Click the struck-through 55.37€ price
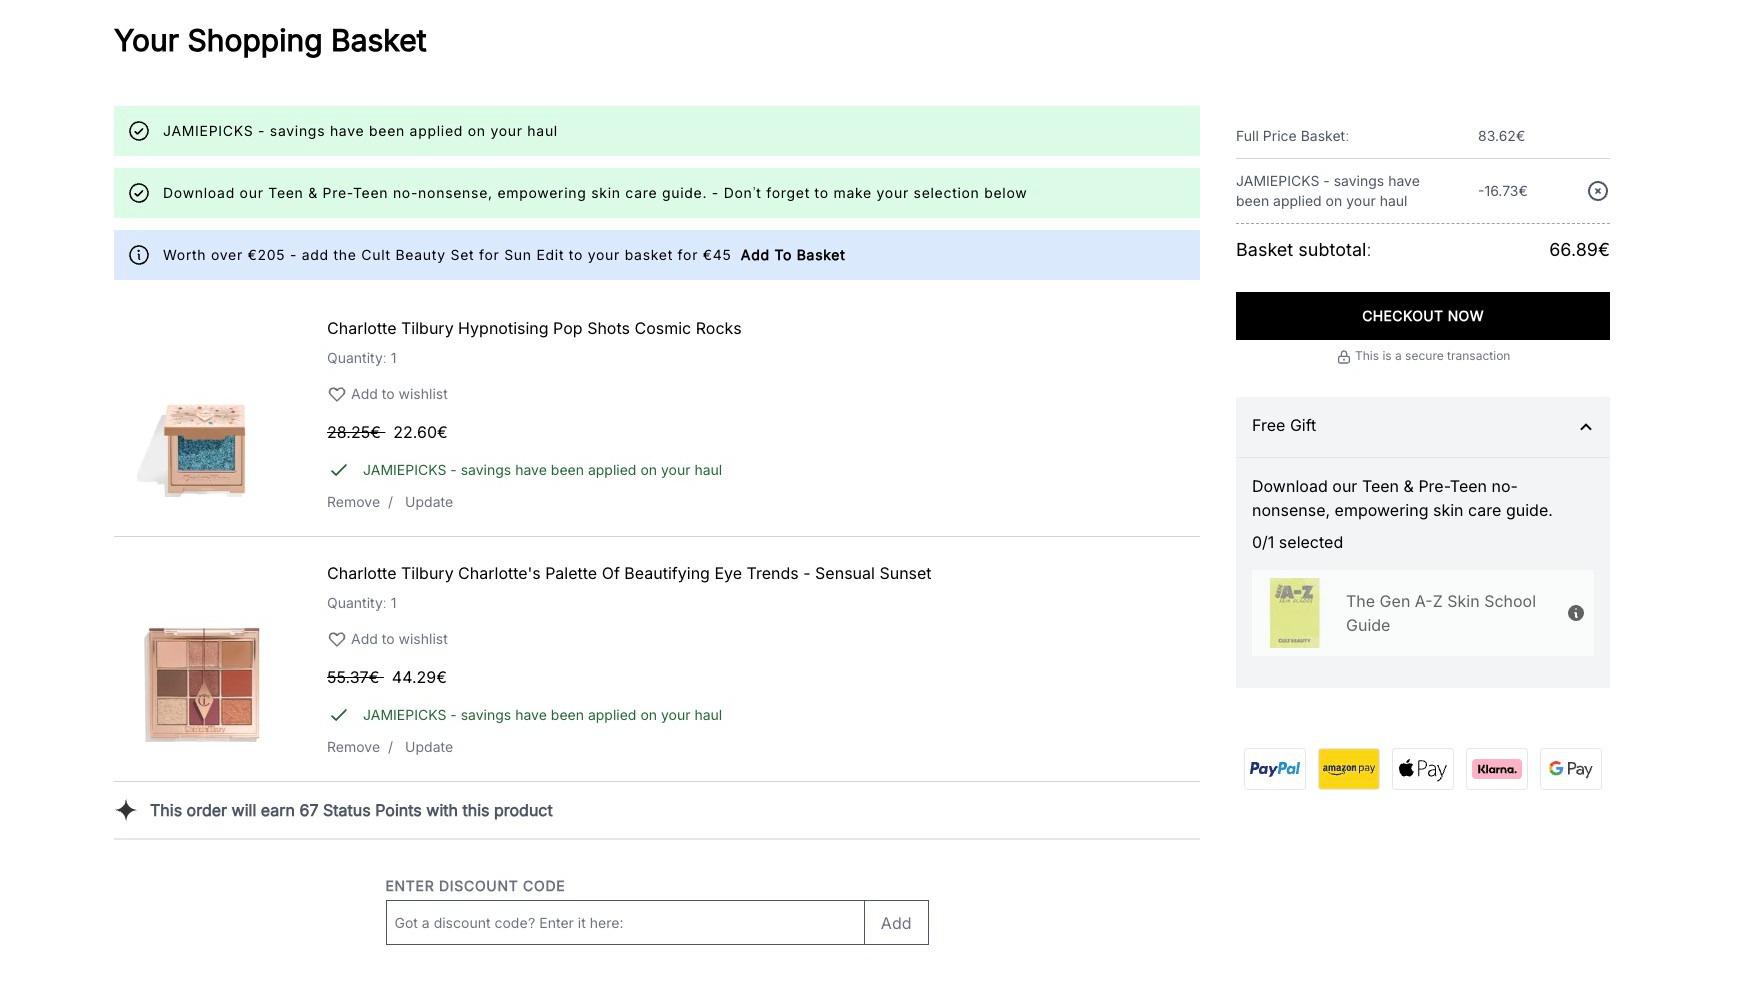Screen dimensions: 1760x992 click(355, 677)
